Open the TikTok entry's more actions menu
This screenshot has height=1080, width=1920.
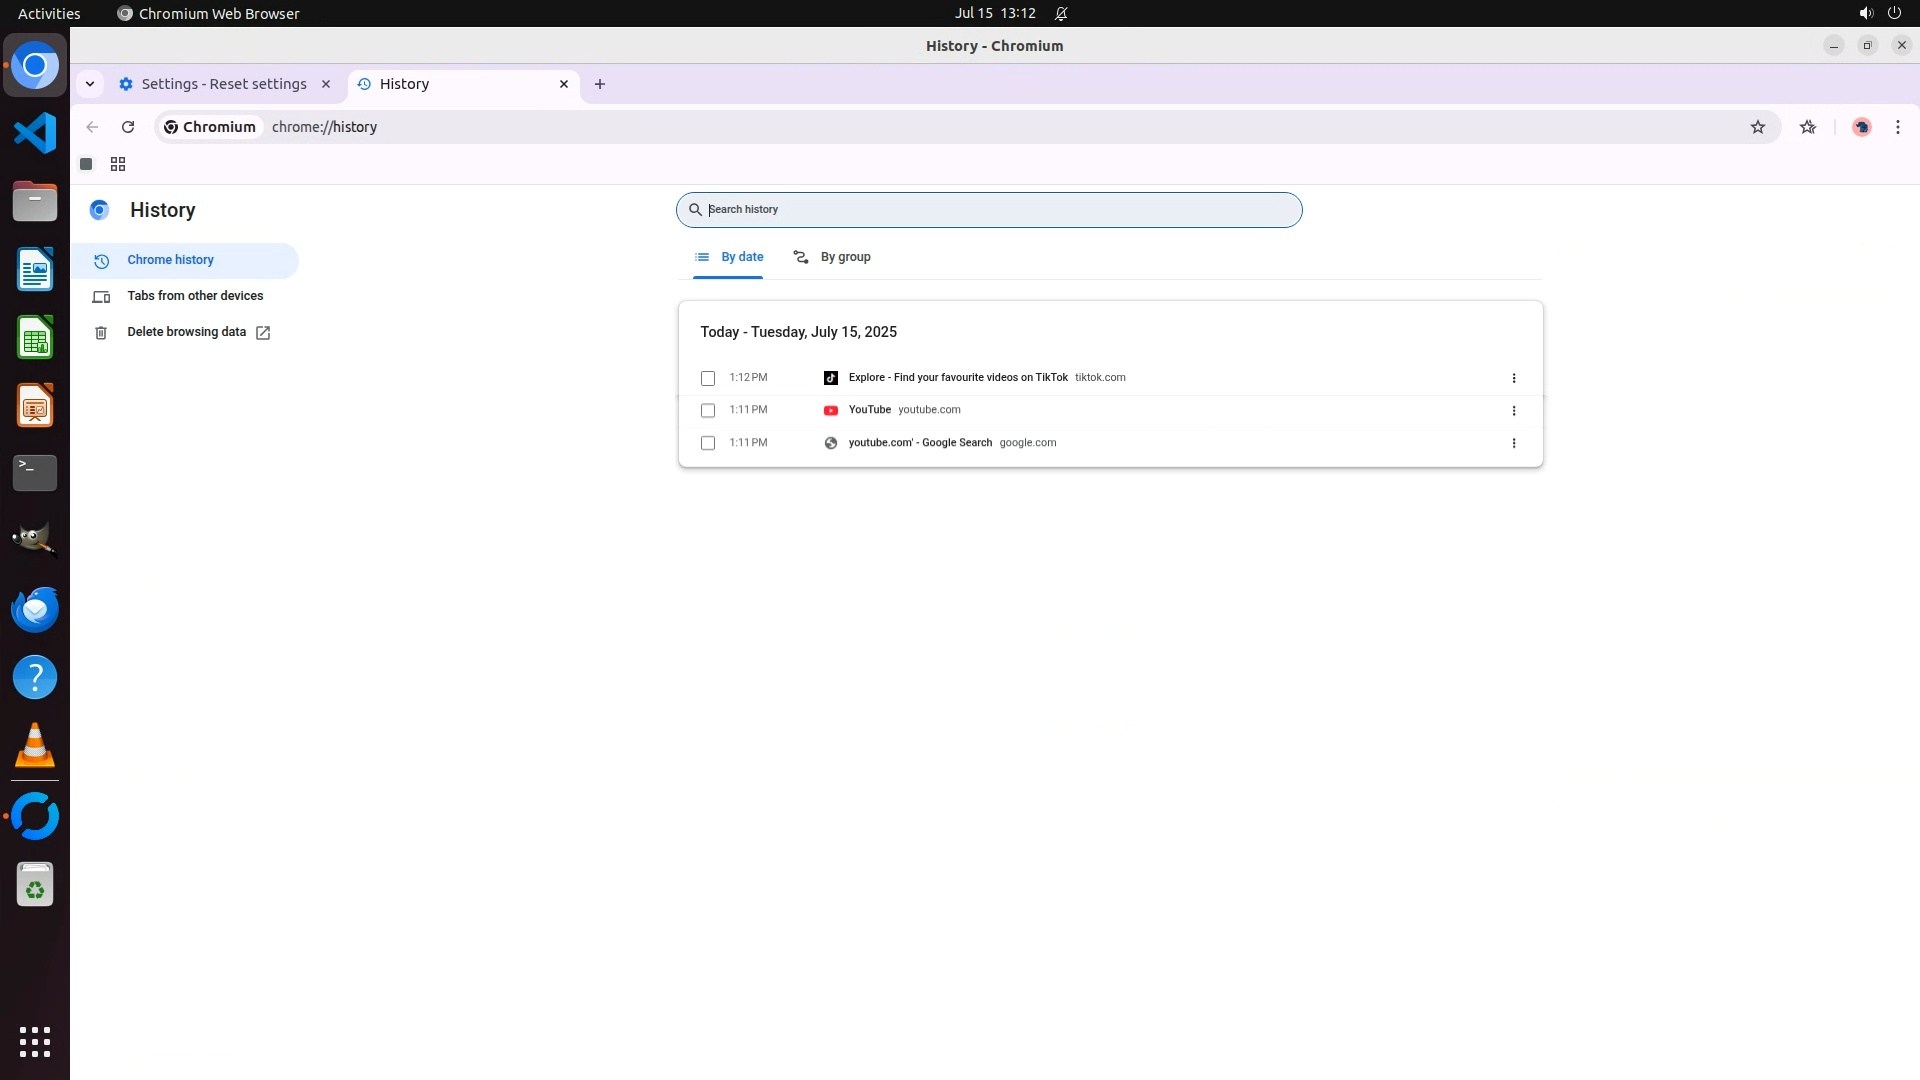(1513, 378)
